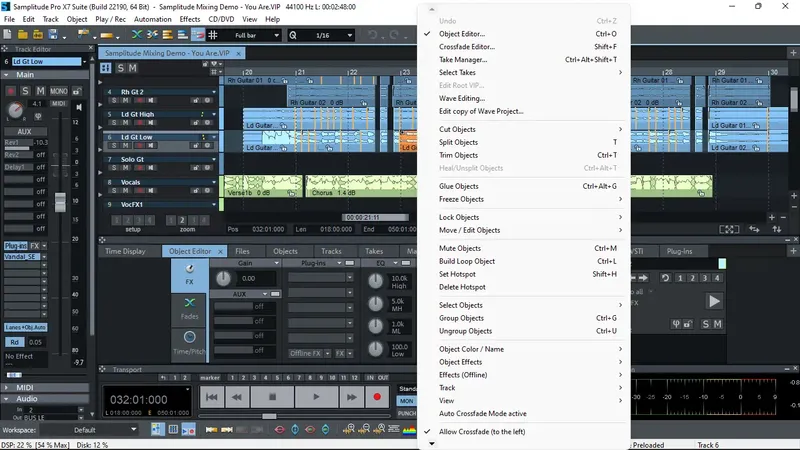This screenshot has width=800, height=450.
Task: Click the rainbow spectral display icon
Action: (409, 430)
